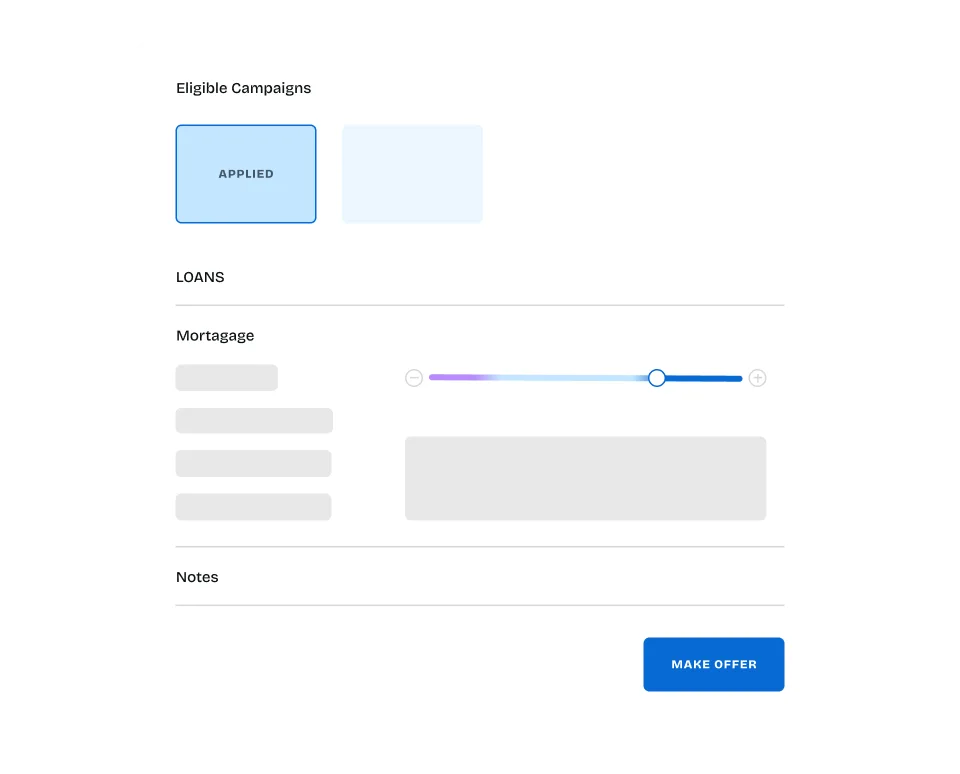Select the empty second campaign card

[412, 174]
